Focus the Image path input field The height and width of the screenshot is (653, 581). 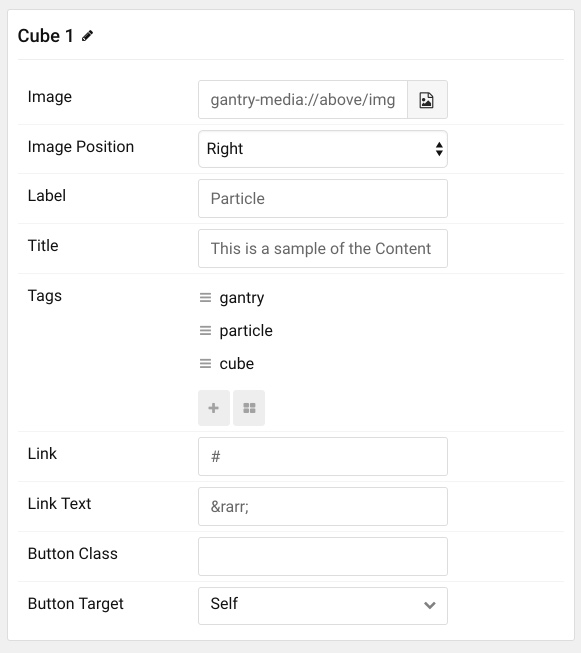tap(303, 100)
